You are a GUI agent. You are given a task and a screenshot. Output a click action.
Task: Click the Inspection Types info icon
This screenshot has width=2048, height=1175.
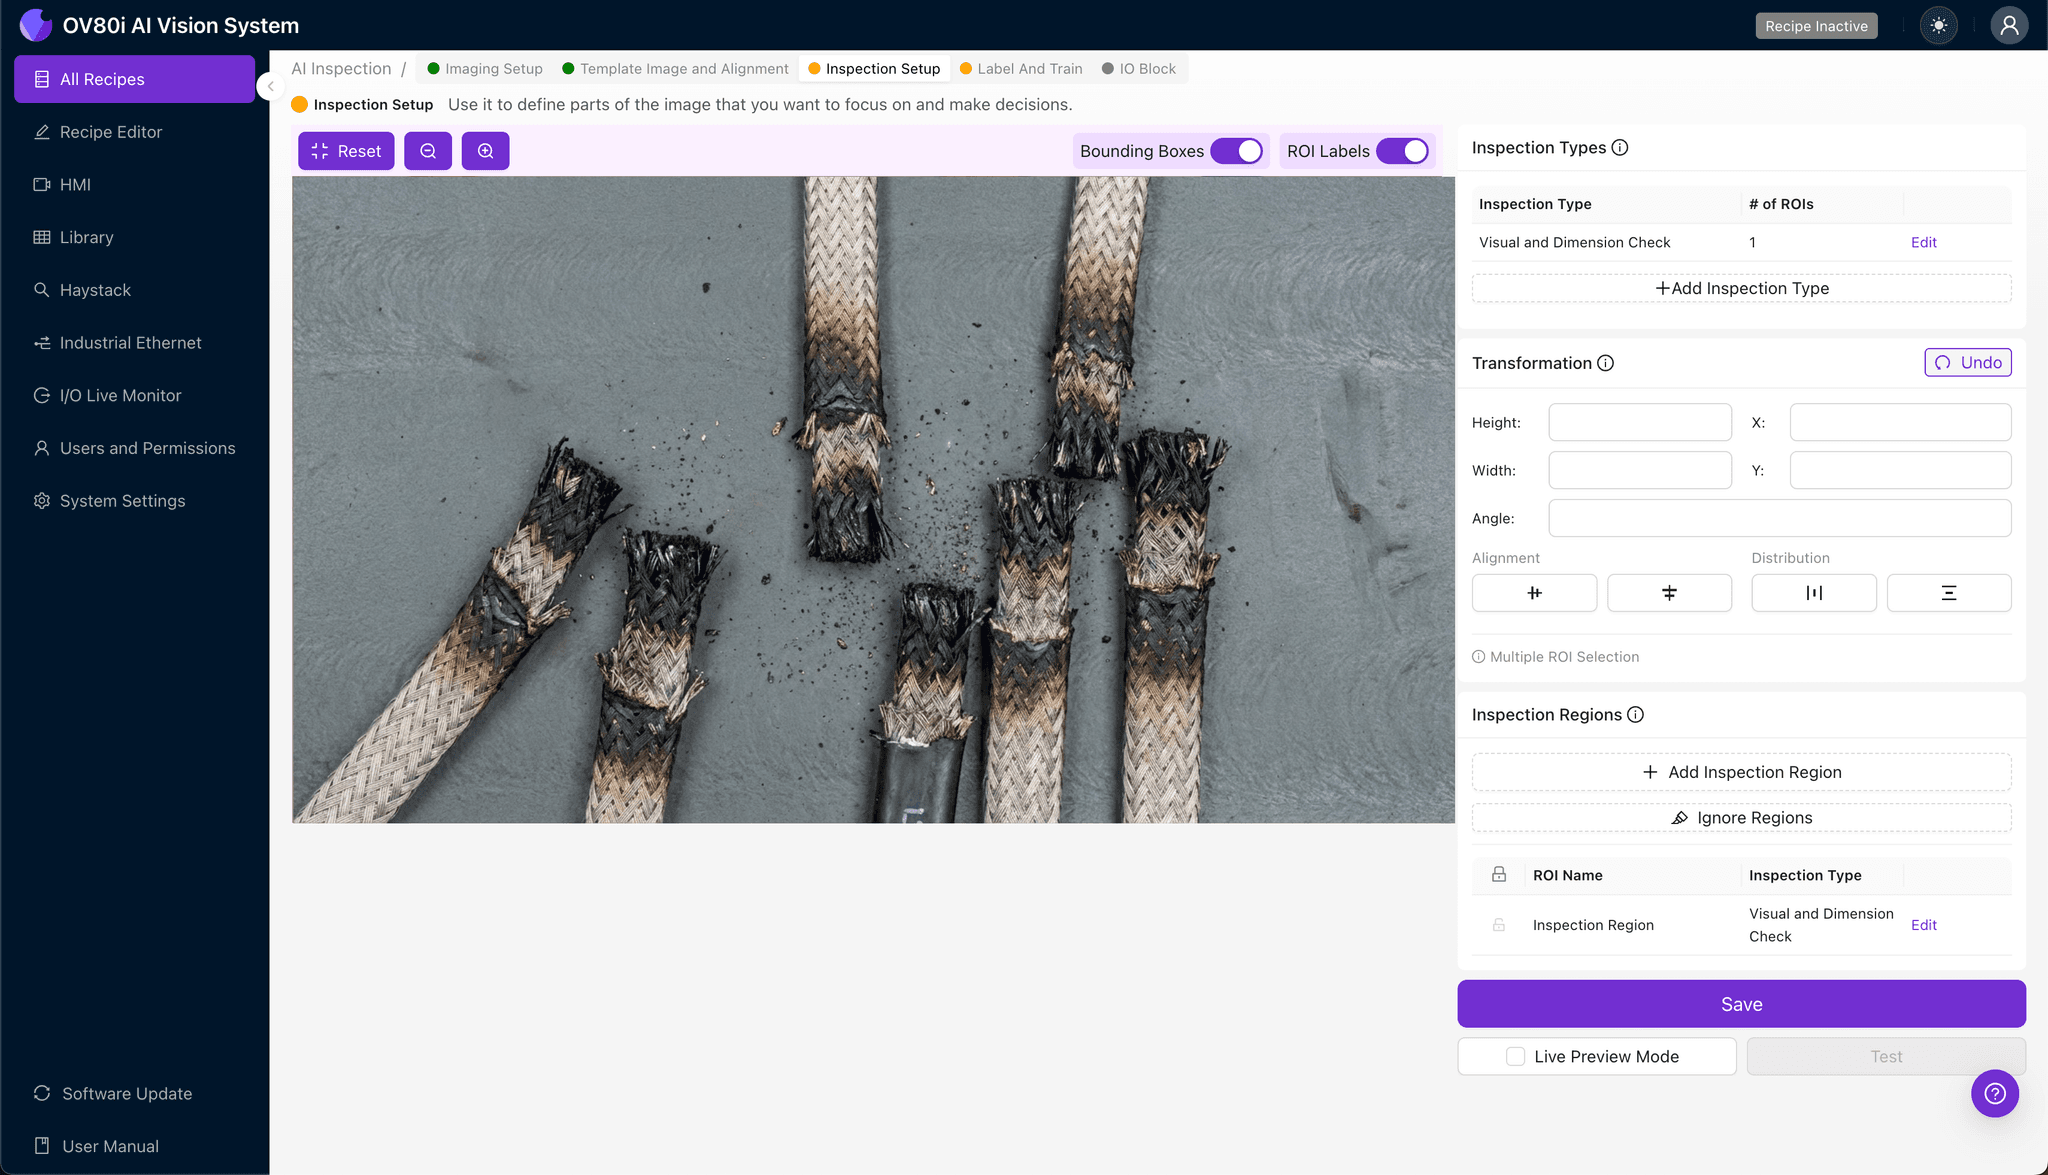click(1620, 148)
